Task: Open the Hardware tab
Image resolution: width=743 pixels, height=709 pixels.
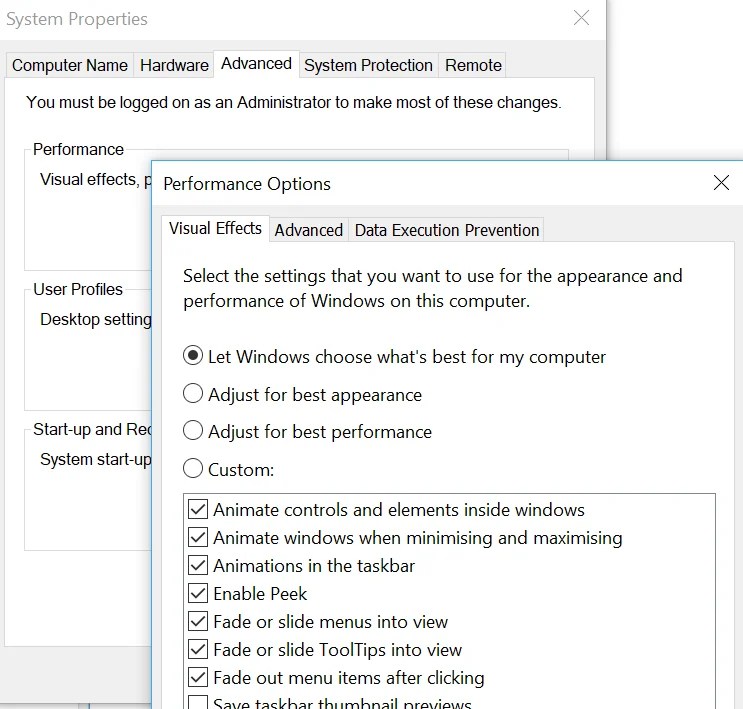Action: pyautogui.click(x=174, y=65)
